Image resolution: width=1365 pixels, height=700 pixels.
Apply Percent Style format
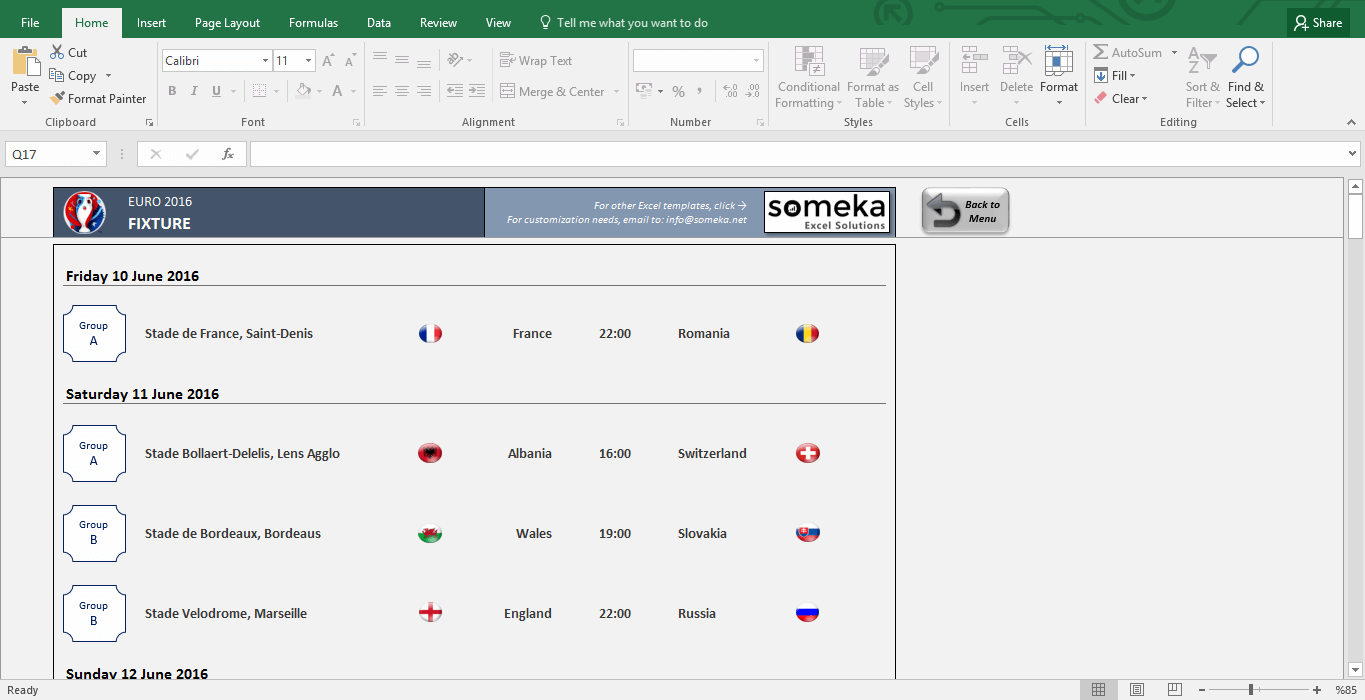[678, 92]
